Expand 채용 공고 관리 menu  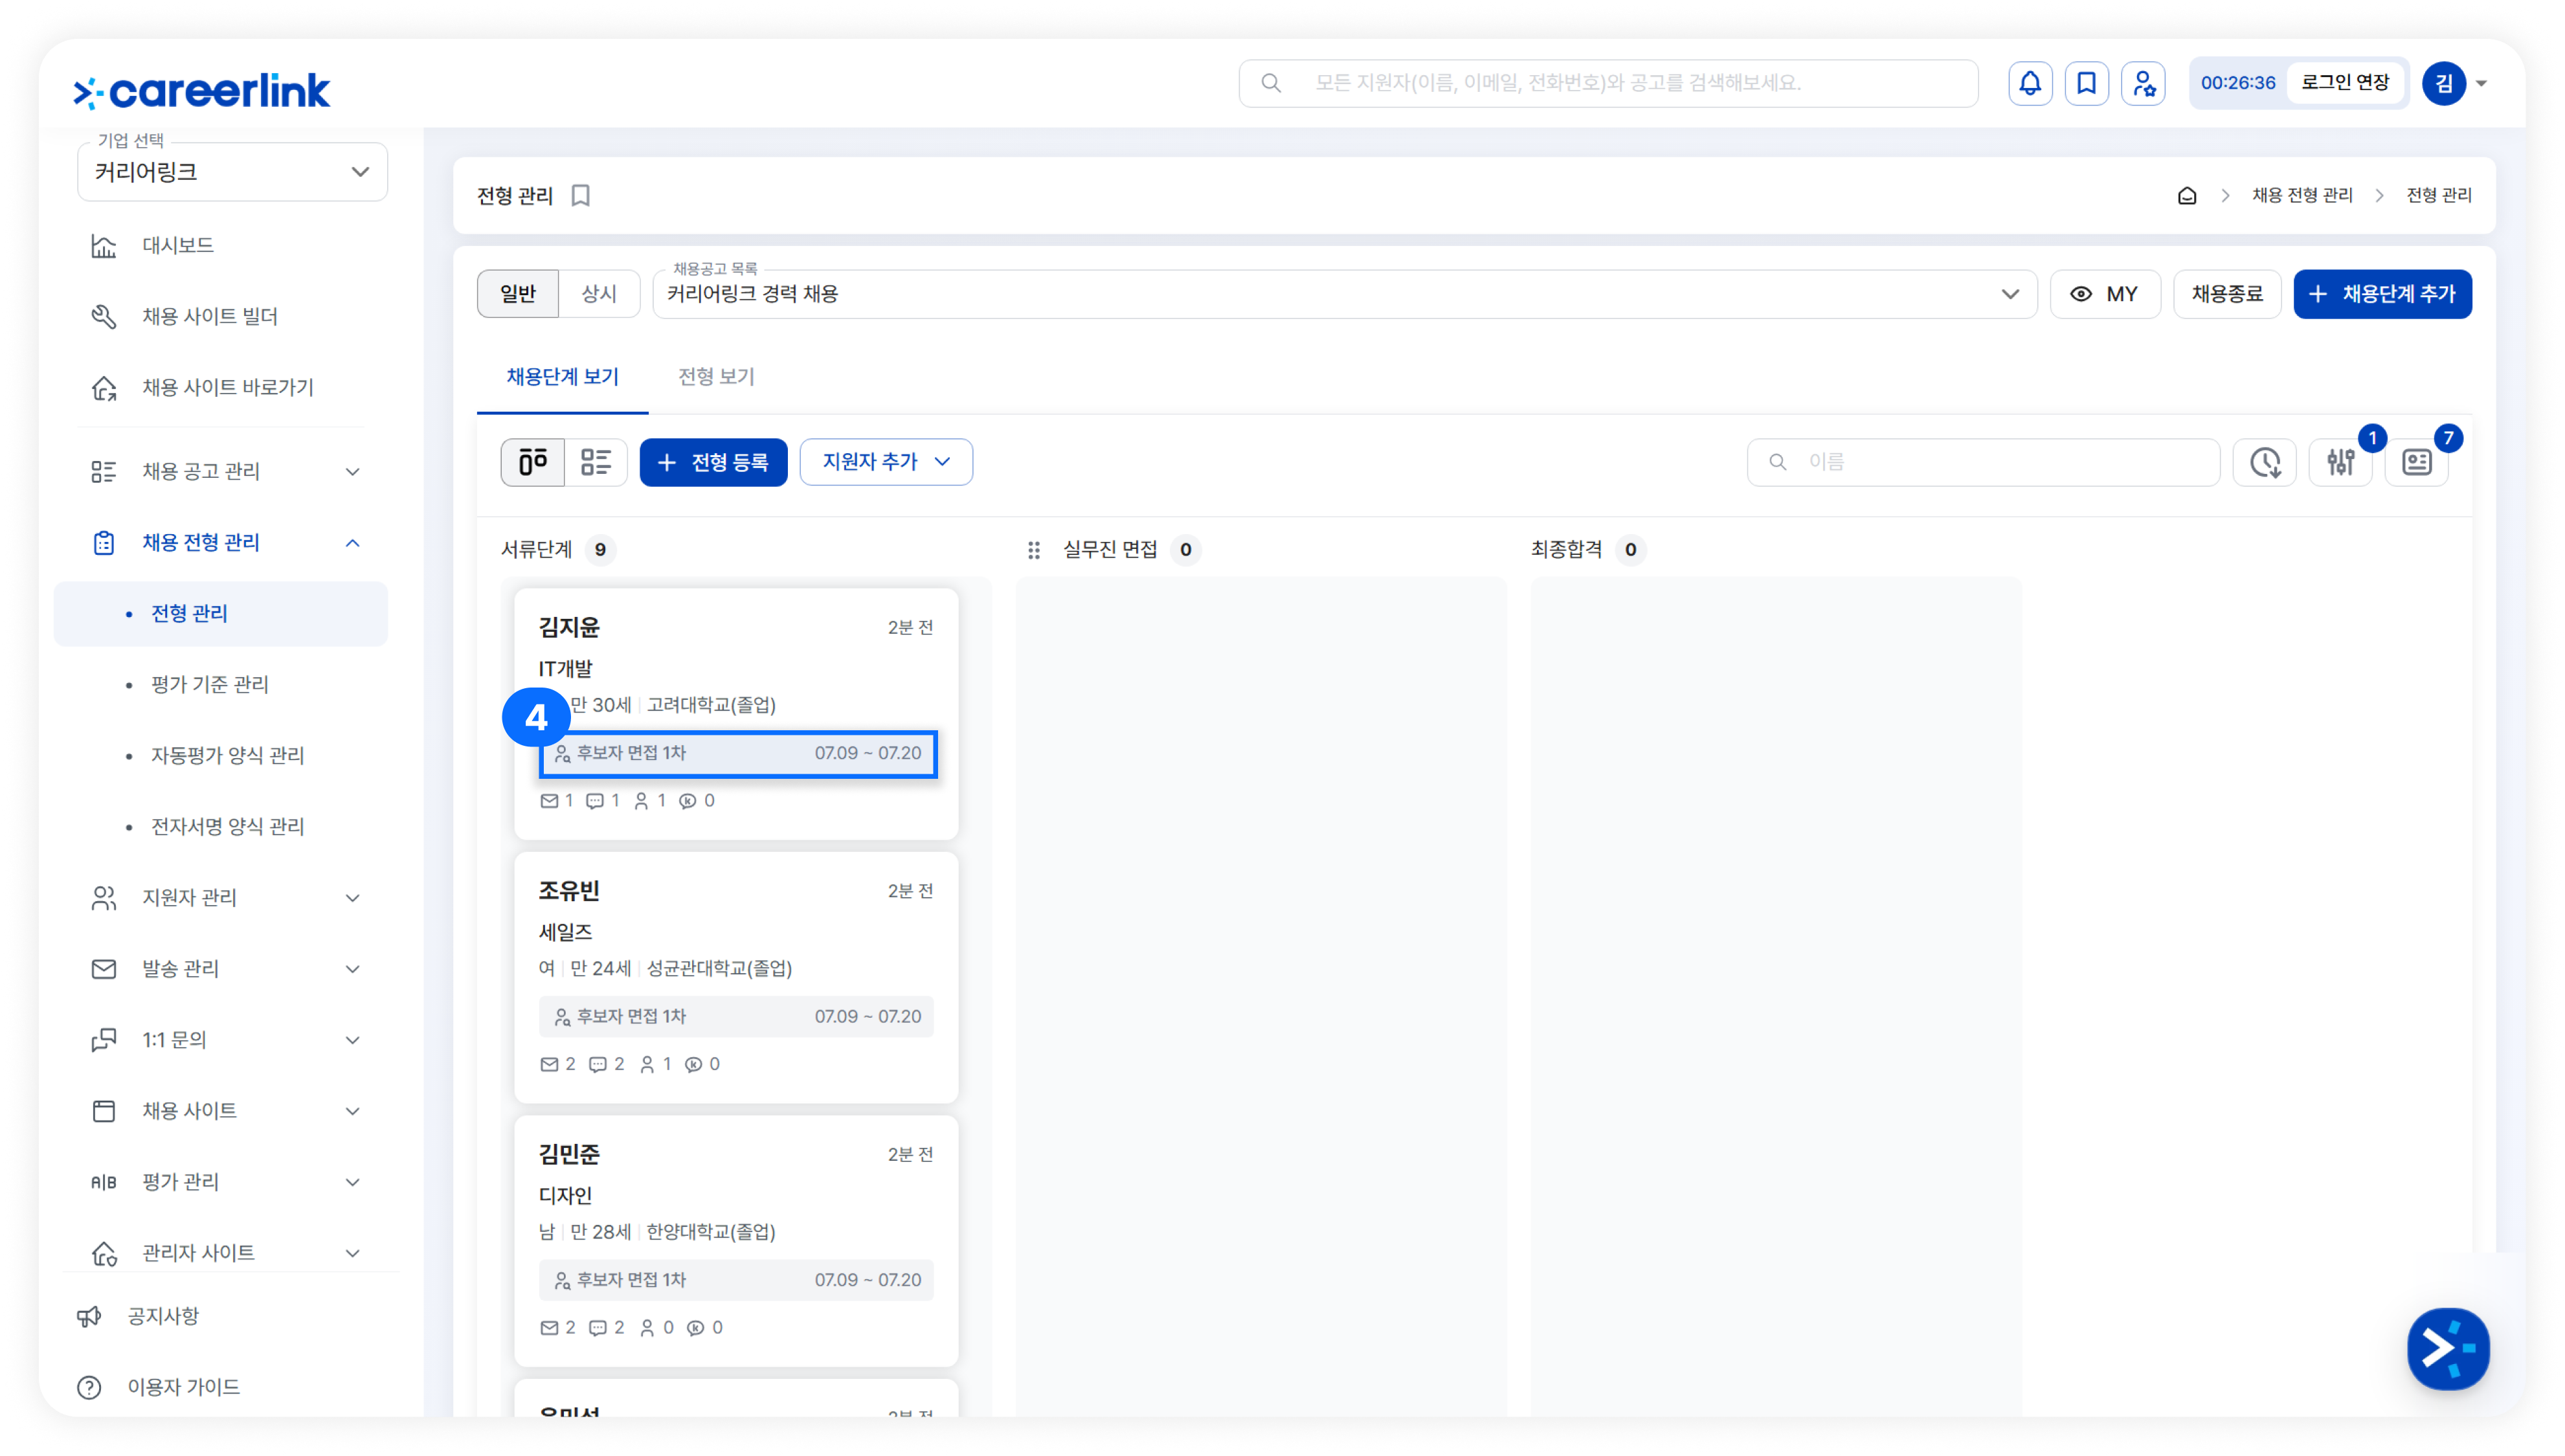pos(222,472)
